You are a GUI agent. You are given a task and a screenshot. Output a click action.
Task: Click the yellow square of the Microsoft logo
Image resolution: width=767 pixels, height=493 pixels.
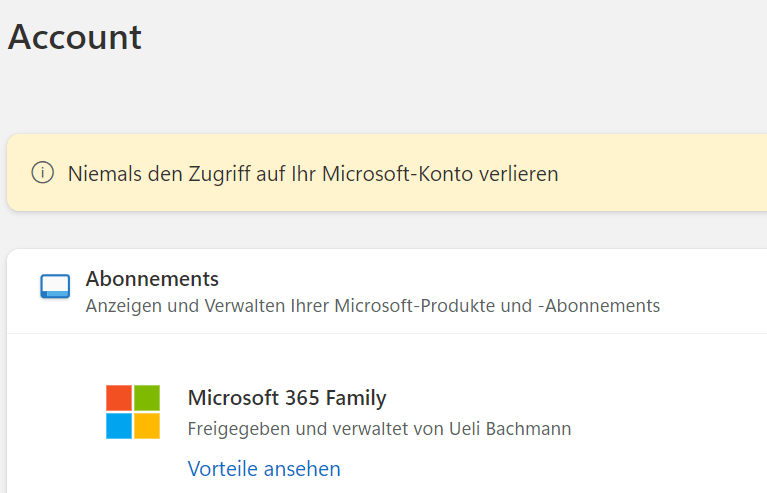[147, 426]
